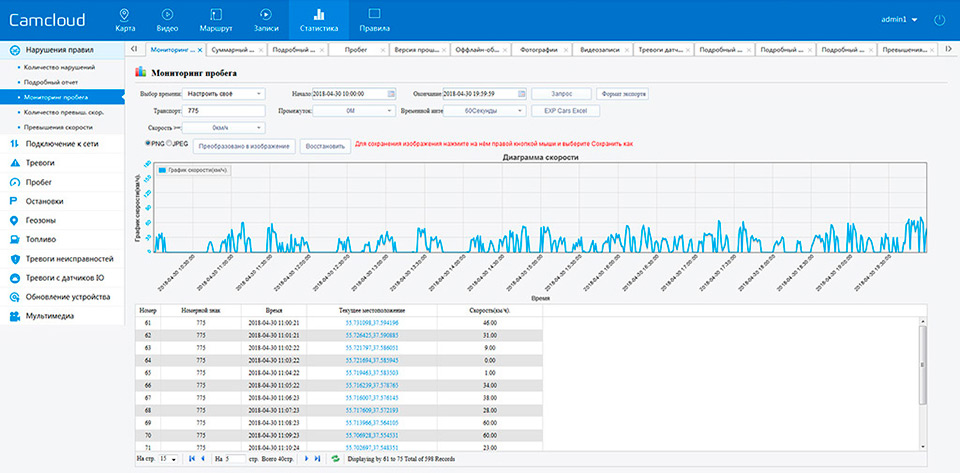
Task: Click the EXP Cars Excel button
Action: pyautogui.click(x=564, y=111)
